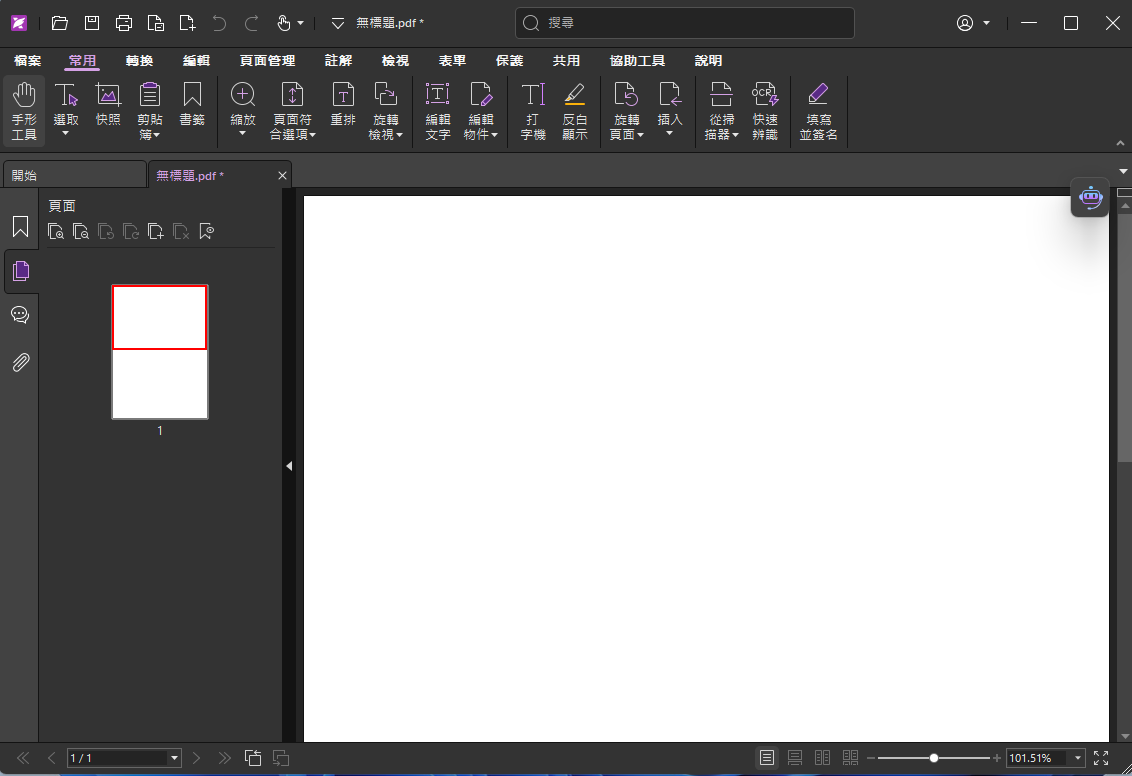Open the attachments panel paperclip icon

[x=20, y=362]
